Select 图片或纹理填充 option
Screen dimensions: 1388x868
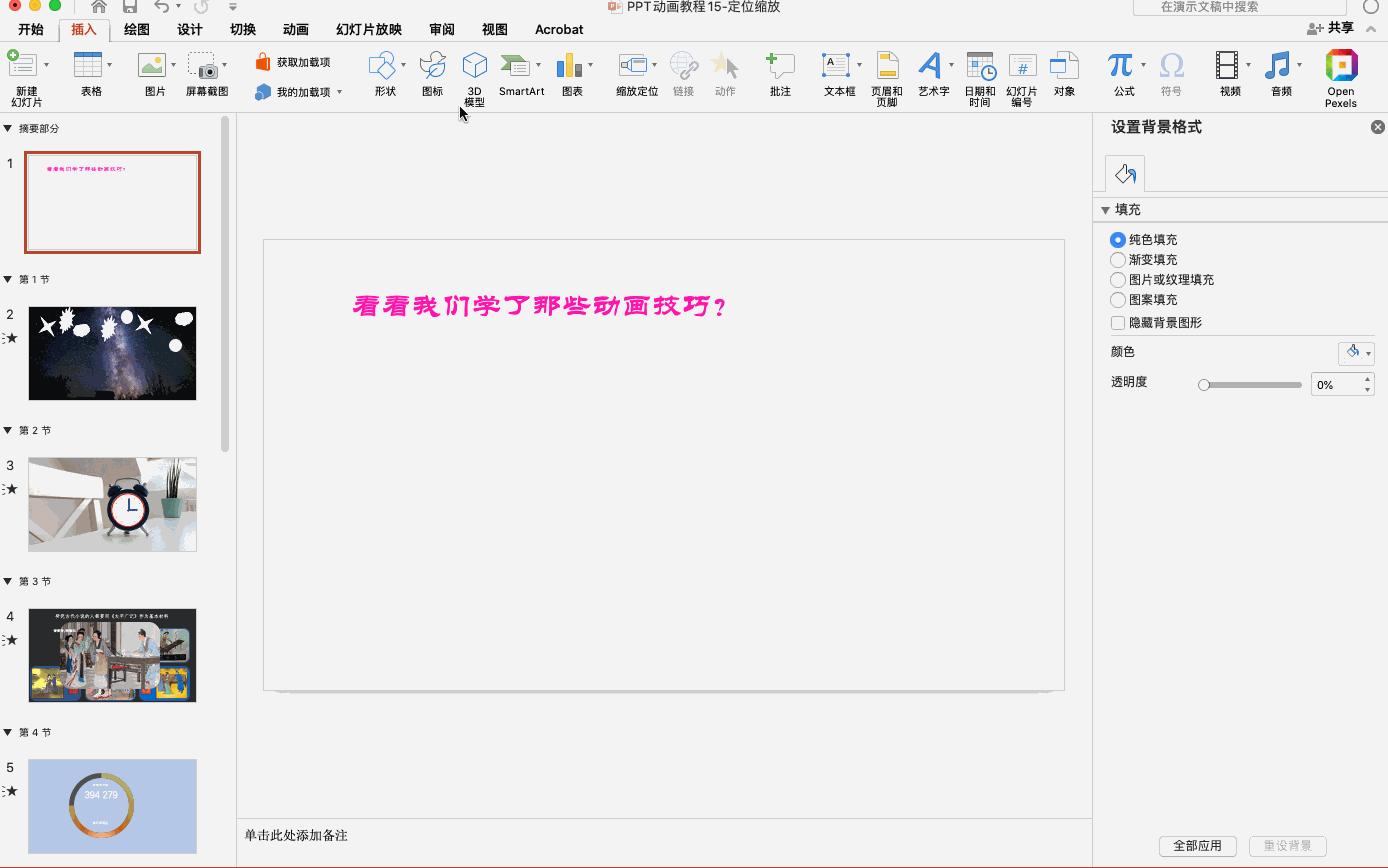[1117, 279]
